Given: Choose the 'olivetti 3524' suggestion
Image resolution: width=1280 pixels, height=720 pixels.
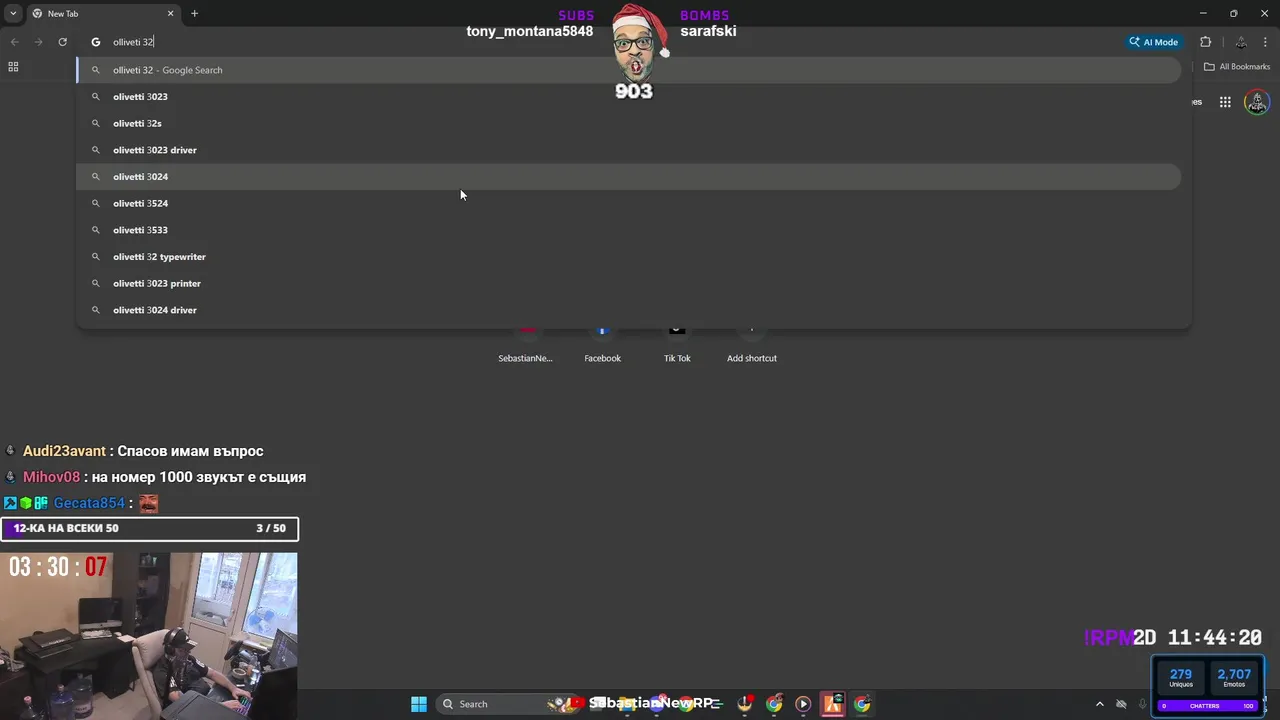Looking at the screenshot, I should pos(628,203).
